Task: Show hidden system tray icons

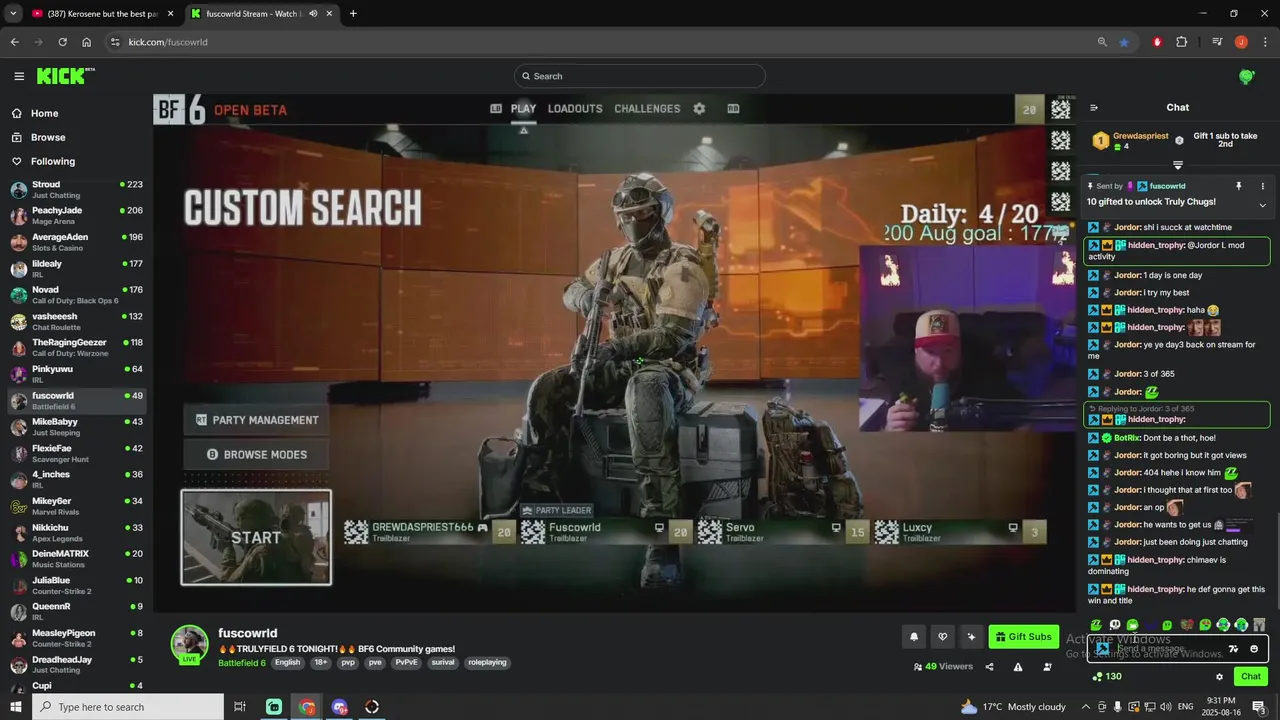Action: point(1086,707)
